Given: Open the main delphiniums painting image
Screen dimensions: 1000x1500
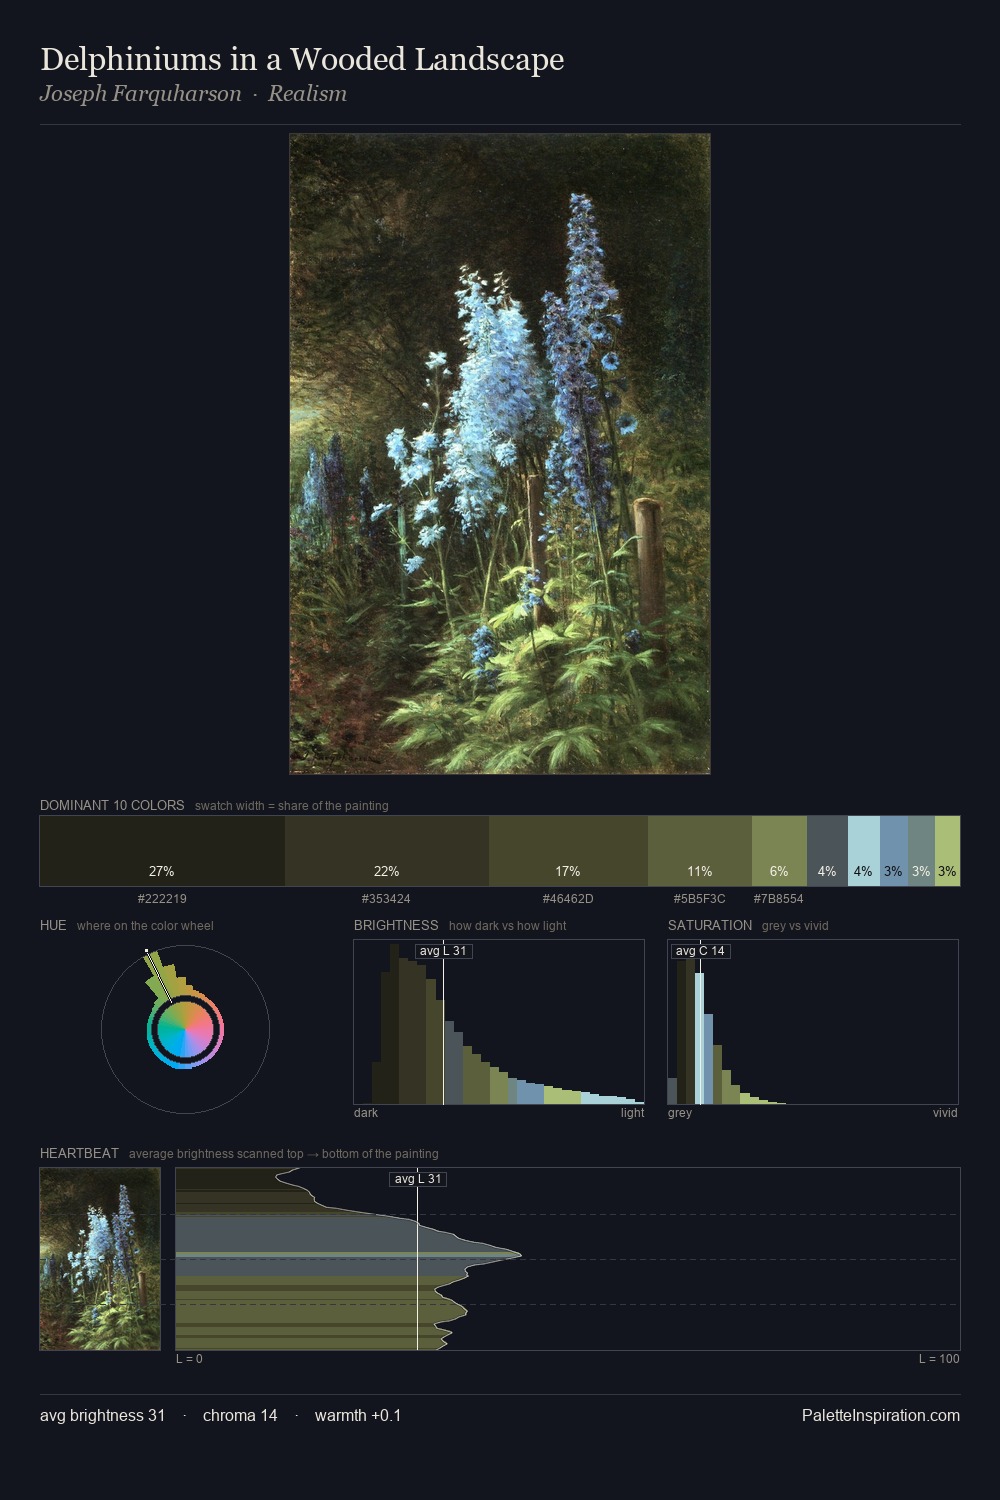Looking at the screenshot, I should (500, 454).
